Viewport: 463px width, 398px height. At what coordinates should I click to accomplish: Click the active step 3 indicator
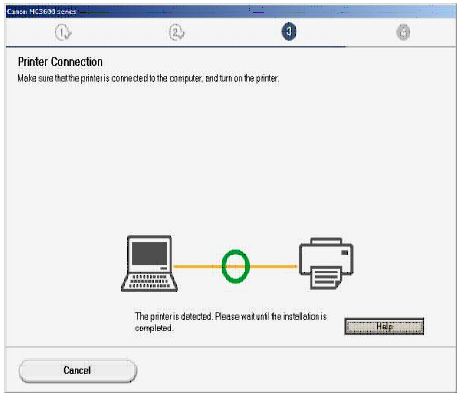tap(289, 32)
